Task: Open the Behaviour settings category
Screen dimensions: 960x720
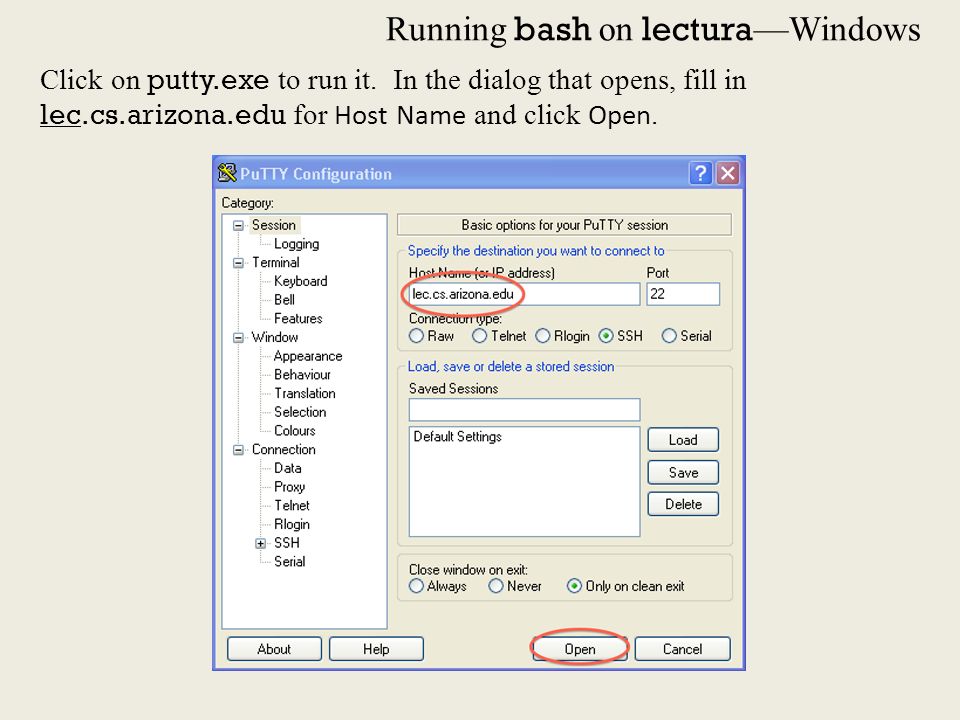Action: coord(302,374)
